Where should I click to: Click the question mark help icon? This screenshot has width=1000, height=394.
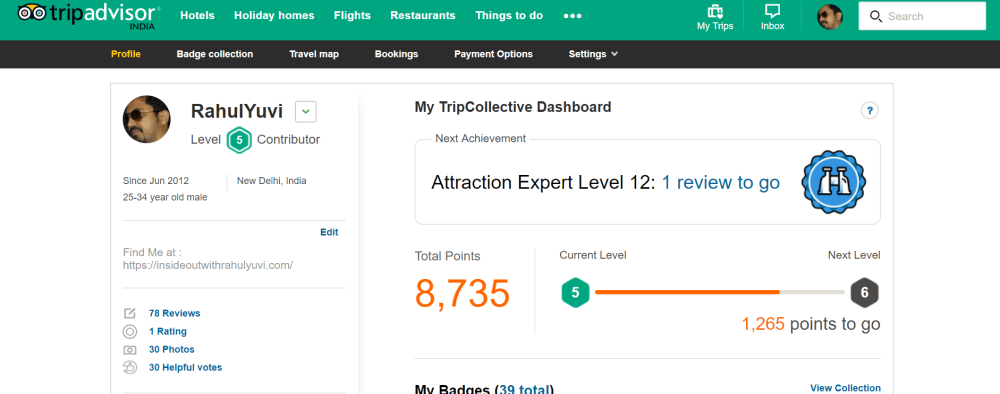(869, 110)
